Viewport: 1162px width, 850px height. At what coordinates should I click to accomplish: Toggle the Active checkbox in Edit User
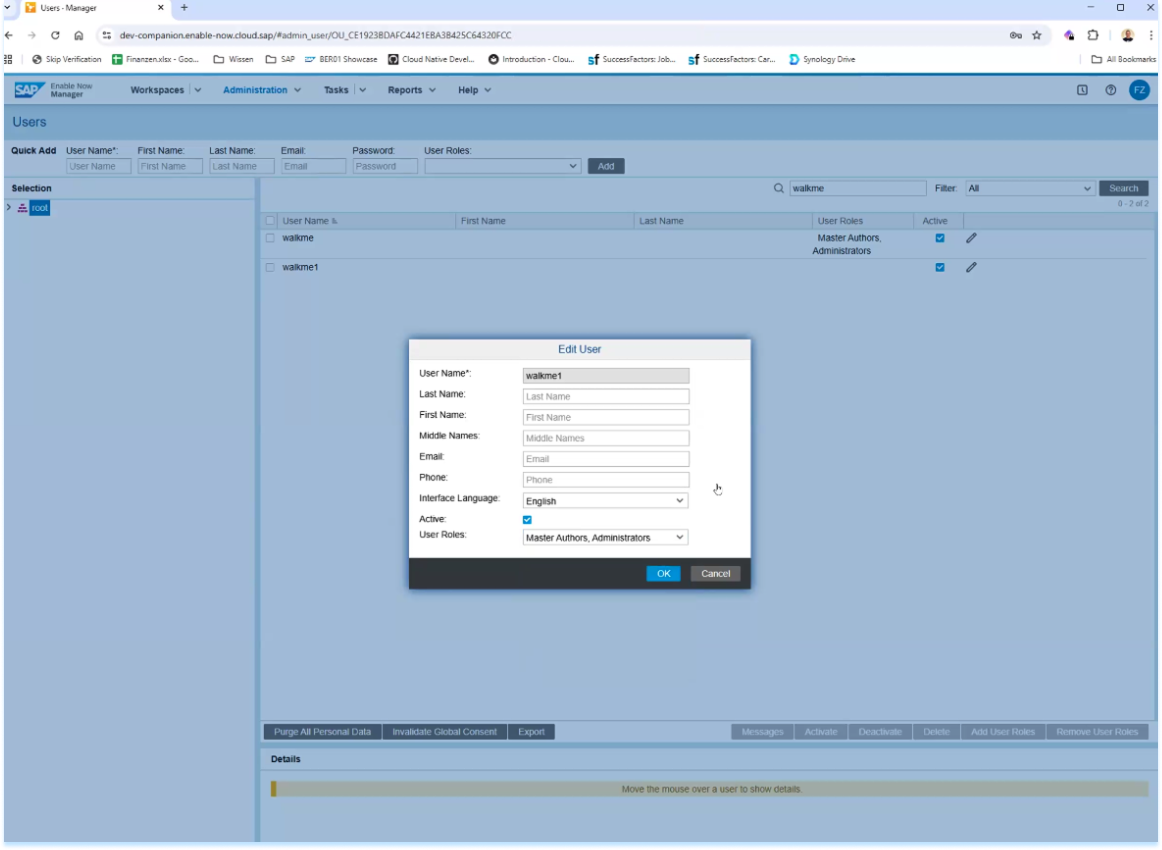coord(527,519)
